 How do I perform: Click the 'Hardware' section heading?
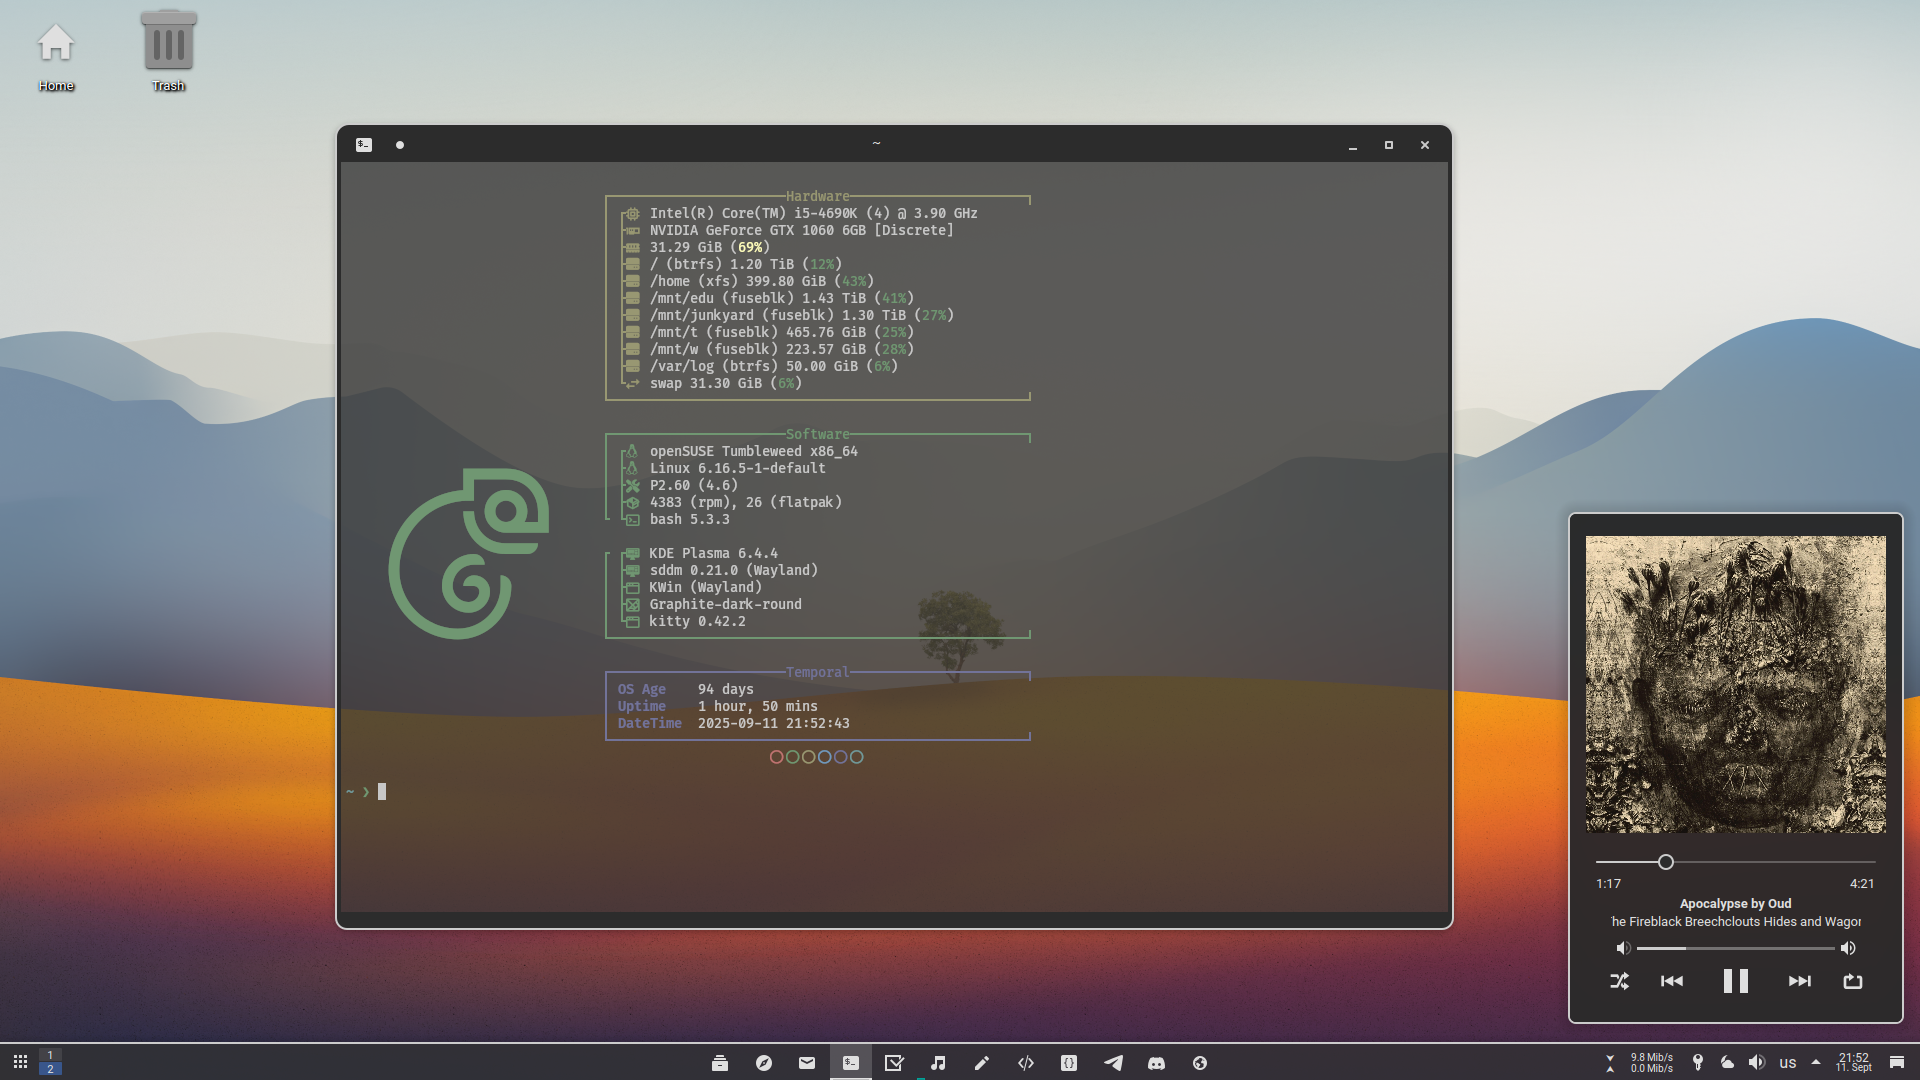[x=818, y=196]
